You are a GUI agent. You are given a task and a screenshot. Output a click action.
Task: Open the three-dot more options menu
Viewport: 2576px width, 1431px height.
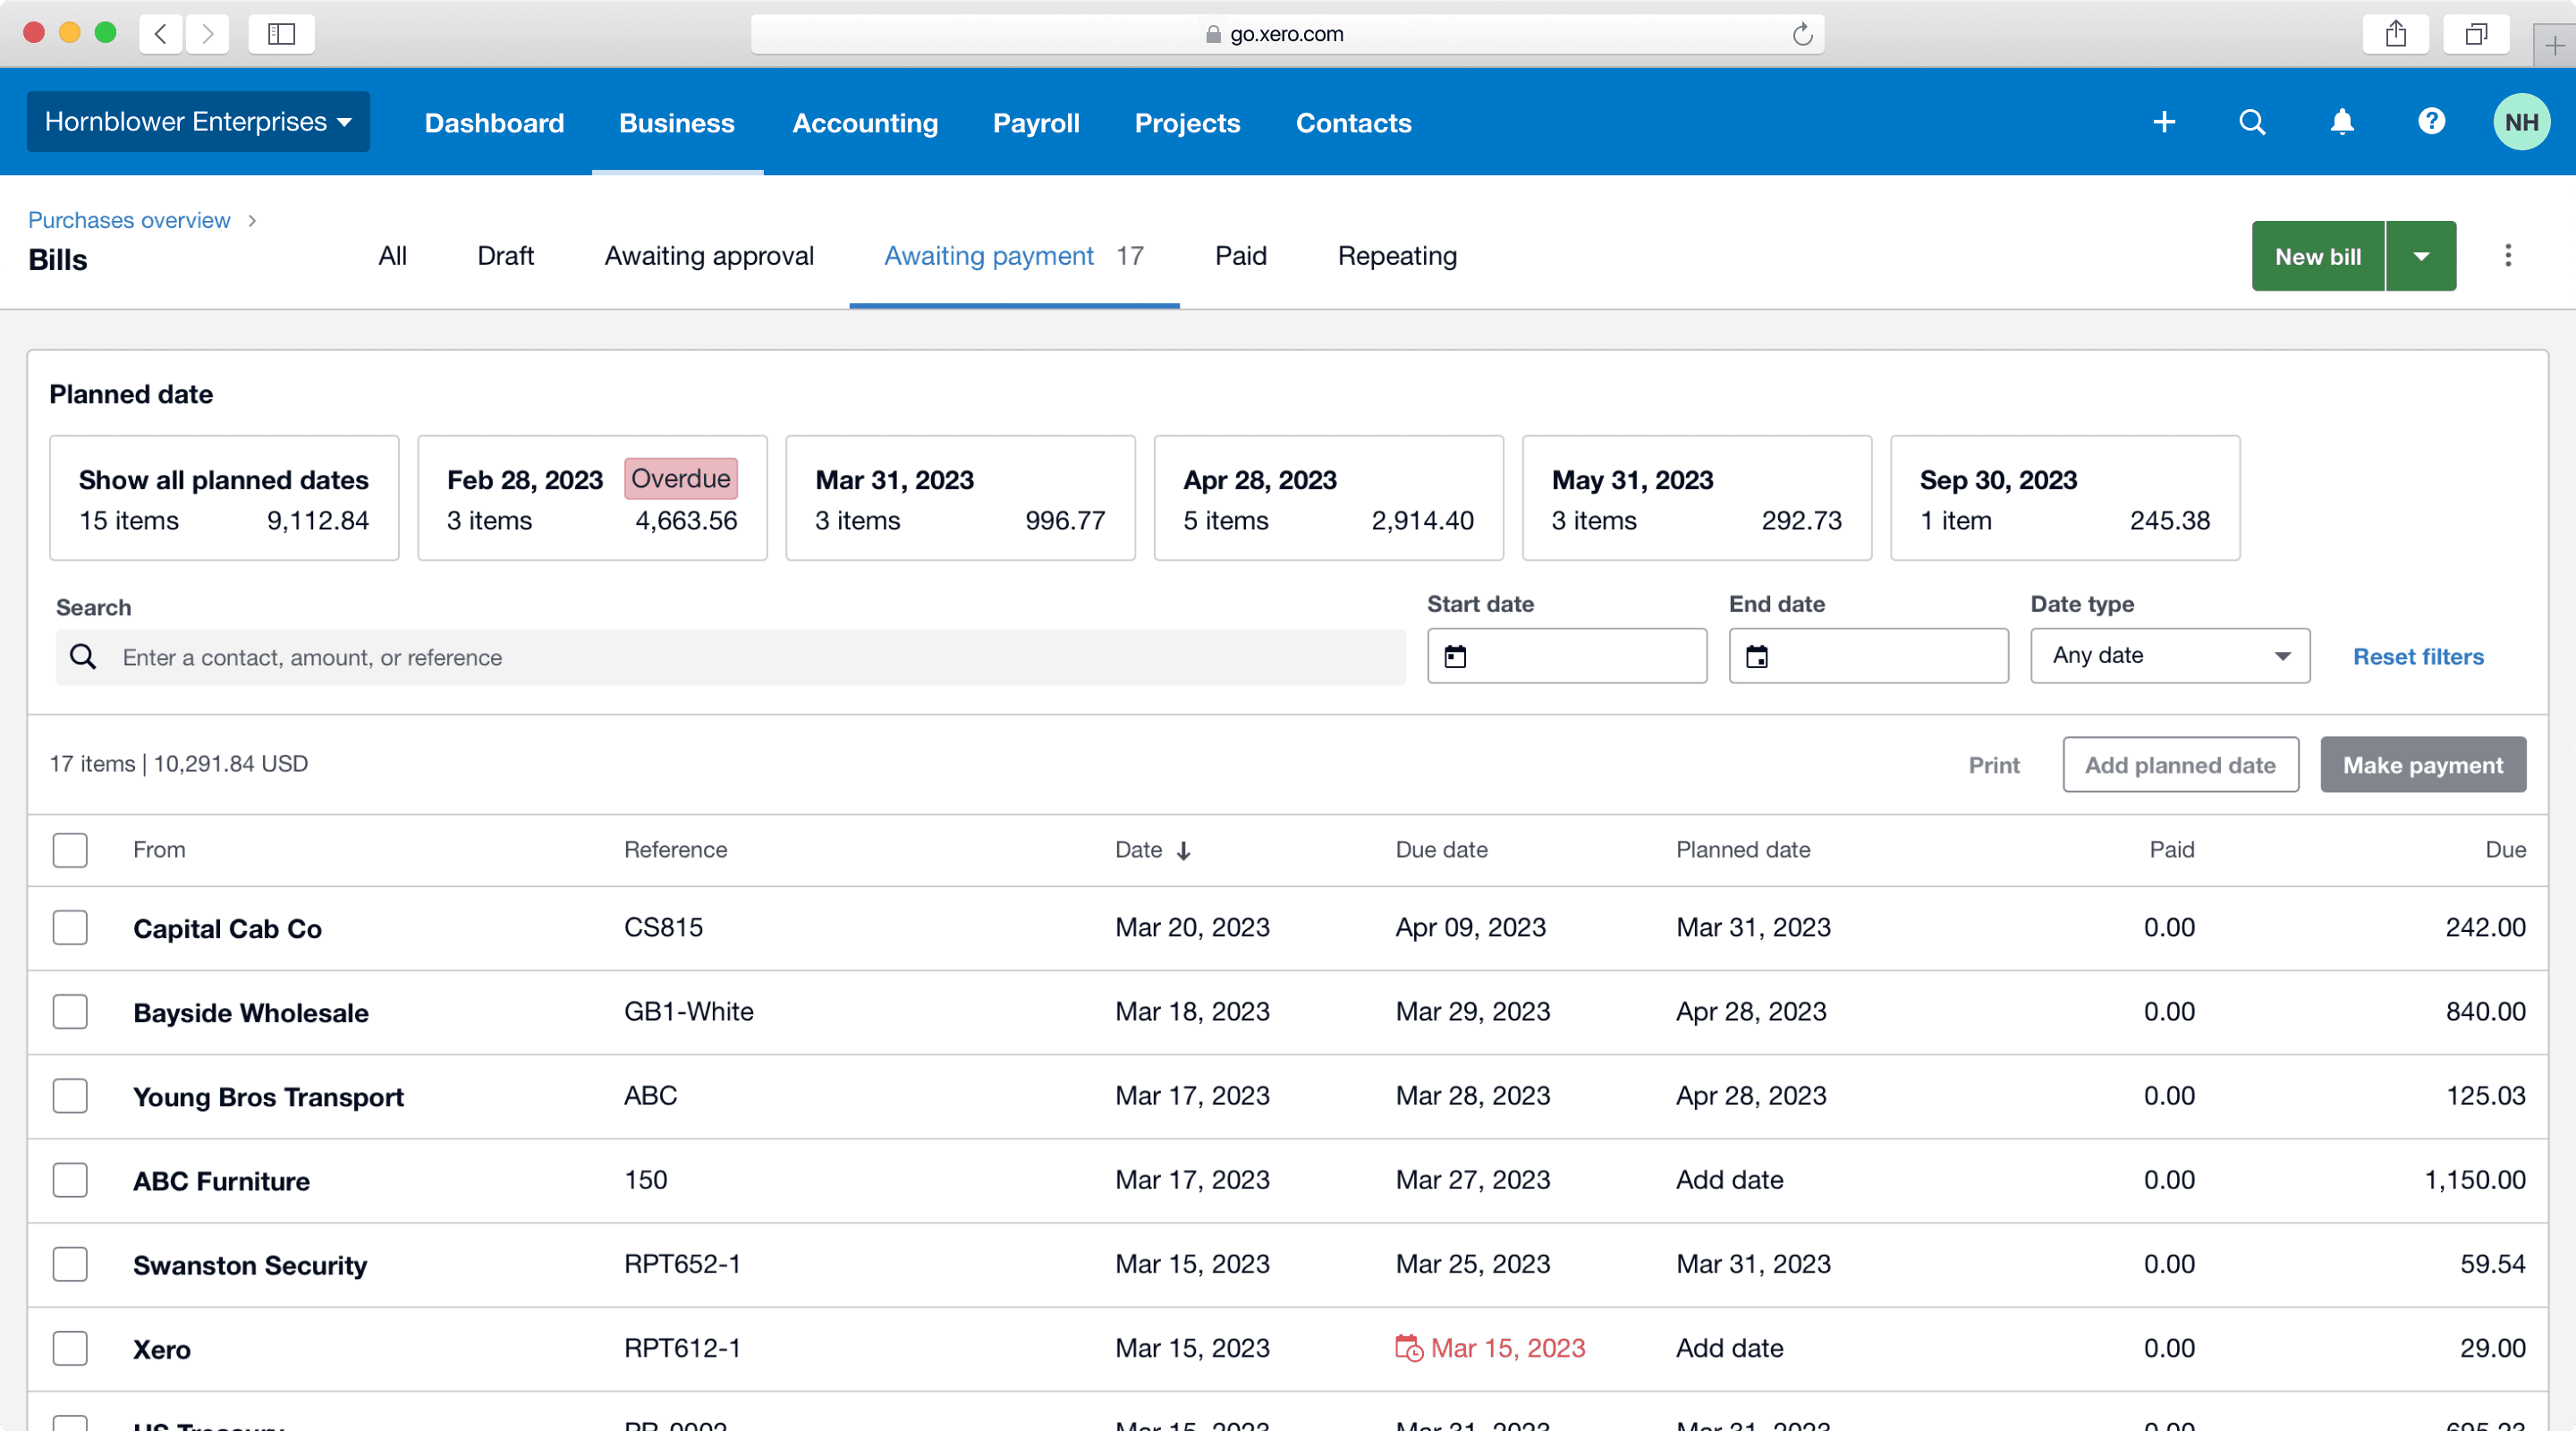pyautogui.click(x=2508, y=255)
